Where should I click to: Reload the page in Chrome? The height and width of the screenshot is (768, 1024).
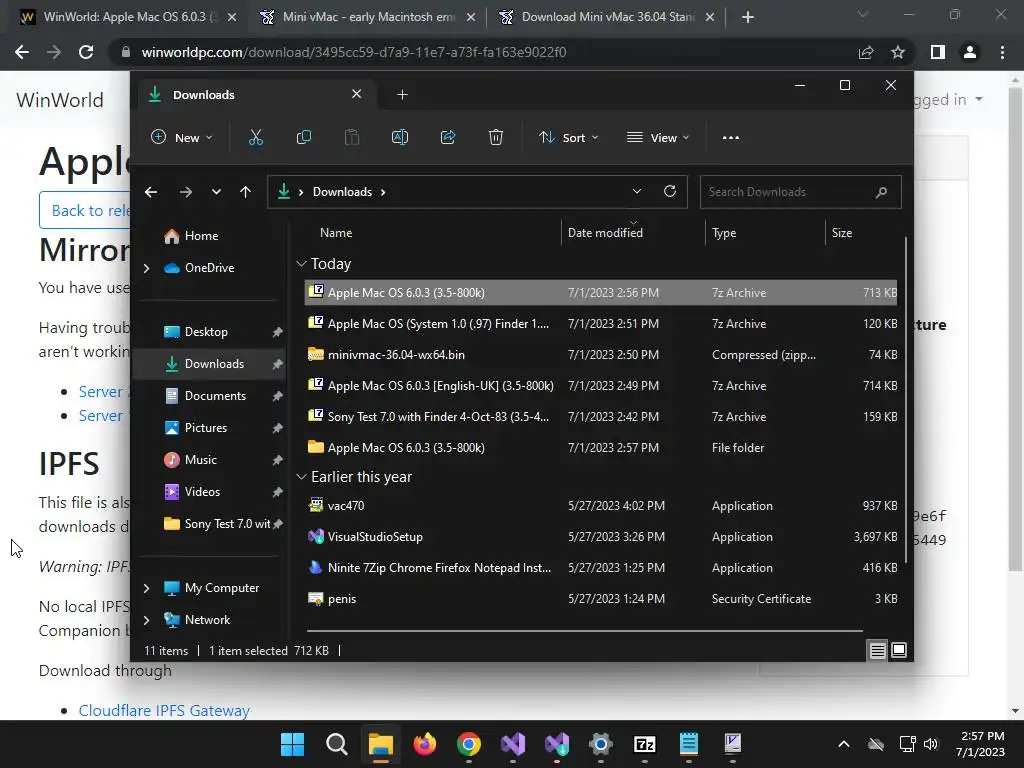[x=86, y=52]
